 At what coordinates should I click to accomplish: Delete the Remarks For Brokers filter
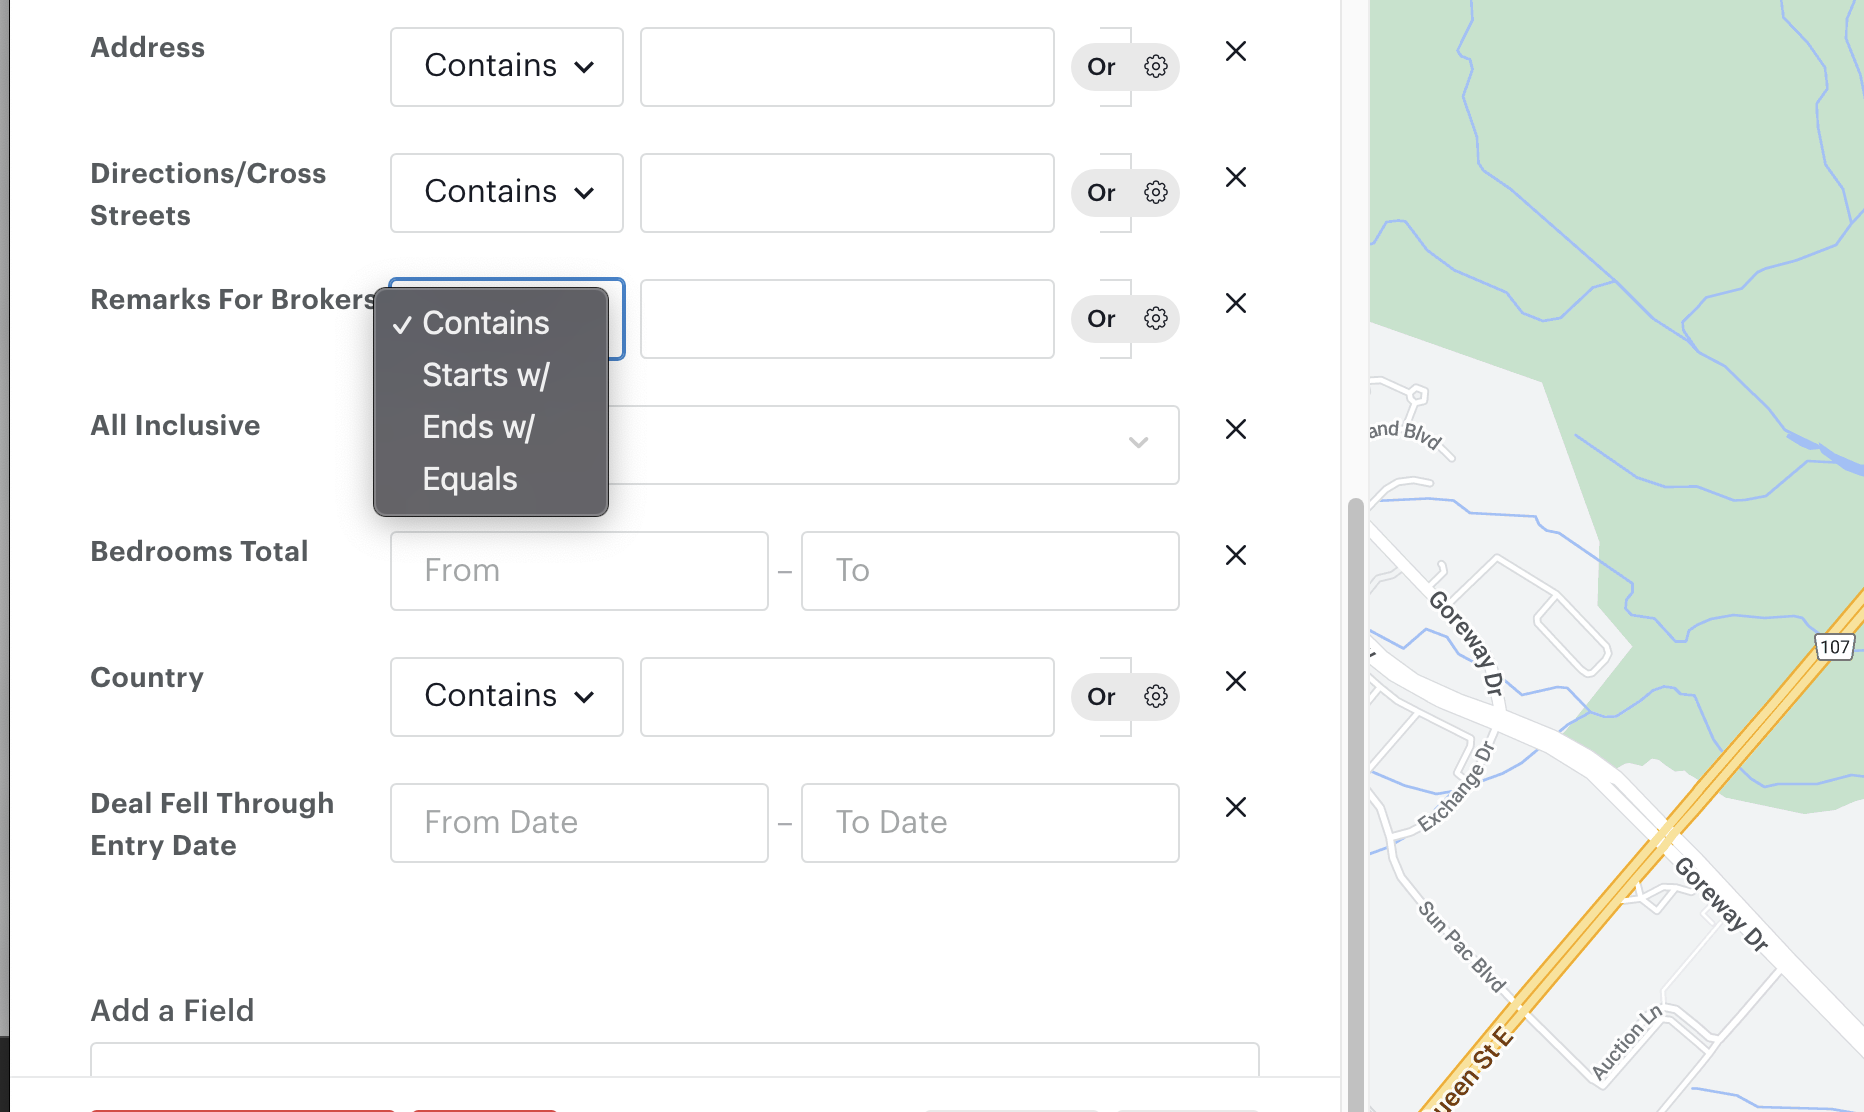click(x=1236, y=303)
